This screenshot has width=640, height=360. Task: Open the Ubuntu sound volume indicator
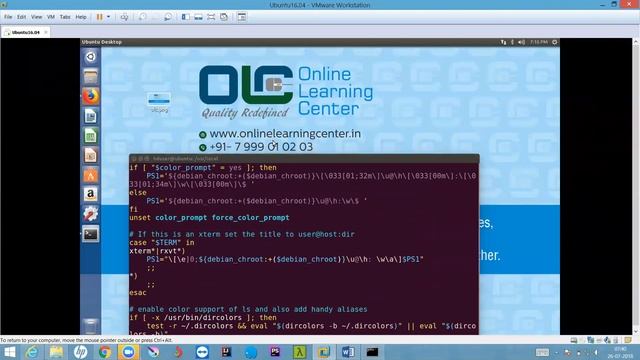[x=522, y=42]
